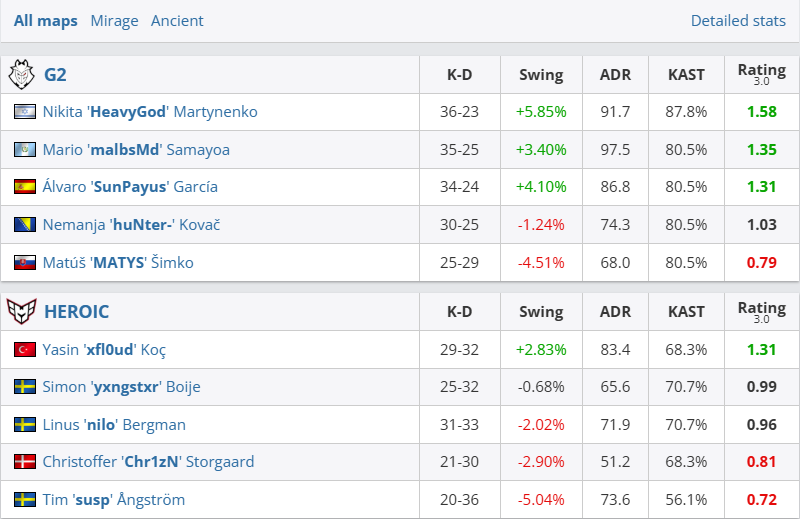Open the HEROIC team name link

pyautogui.click(x=74, y=311)
